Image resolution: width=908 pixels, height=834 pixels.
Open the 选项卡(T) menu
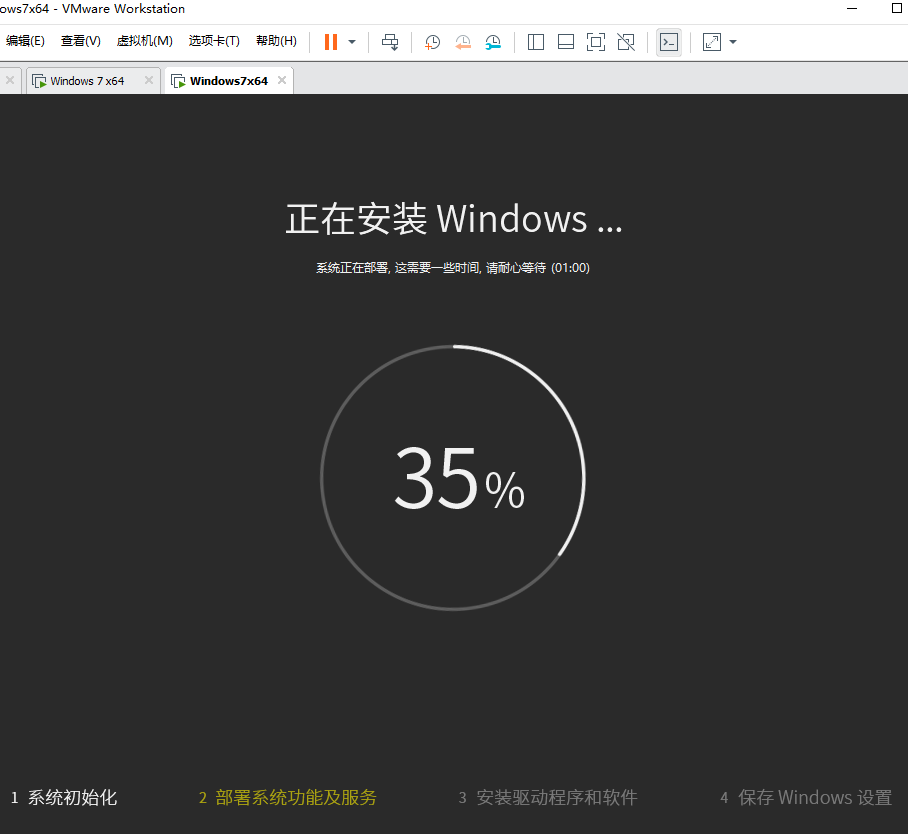click(x=214, y=41)
